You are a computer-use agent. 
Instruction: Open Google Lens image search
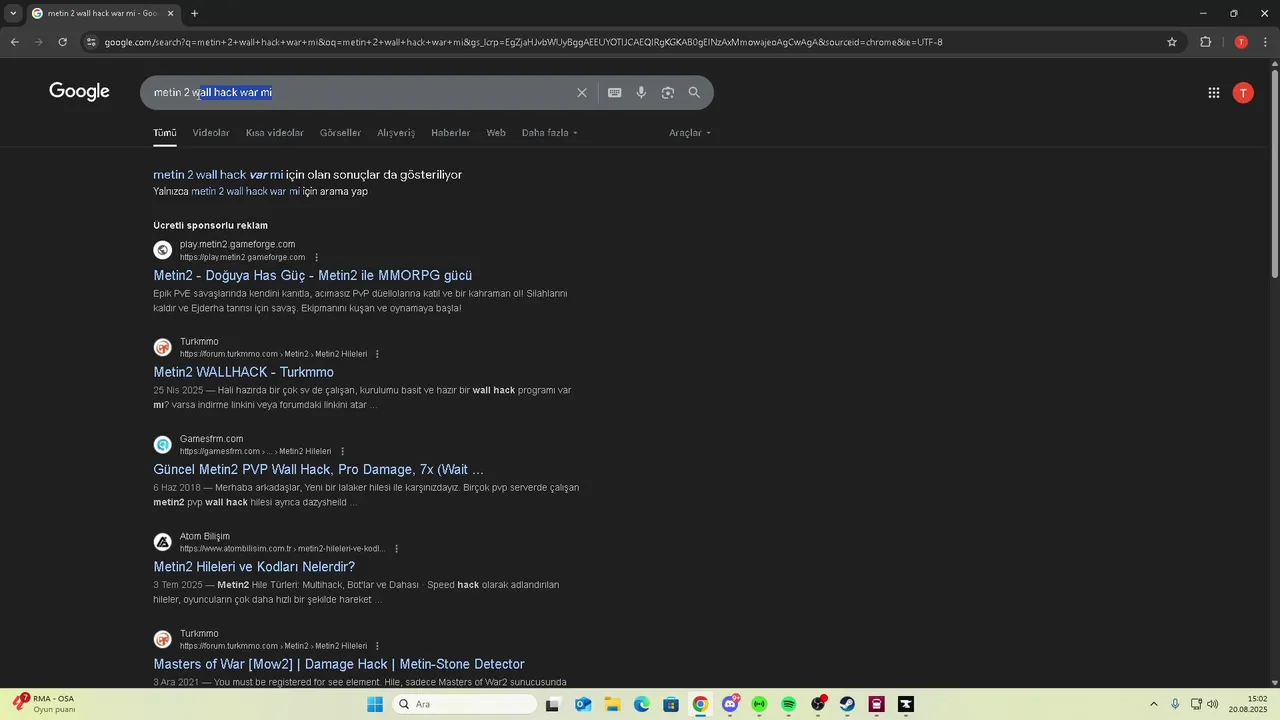pyautogui.click(x=667, y=93)
